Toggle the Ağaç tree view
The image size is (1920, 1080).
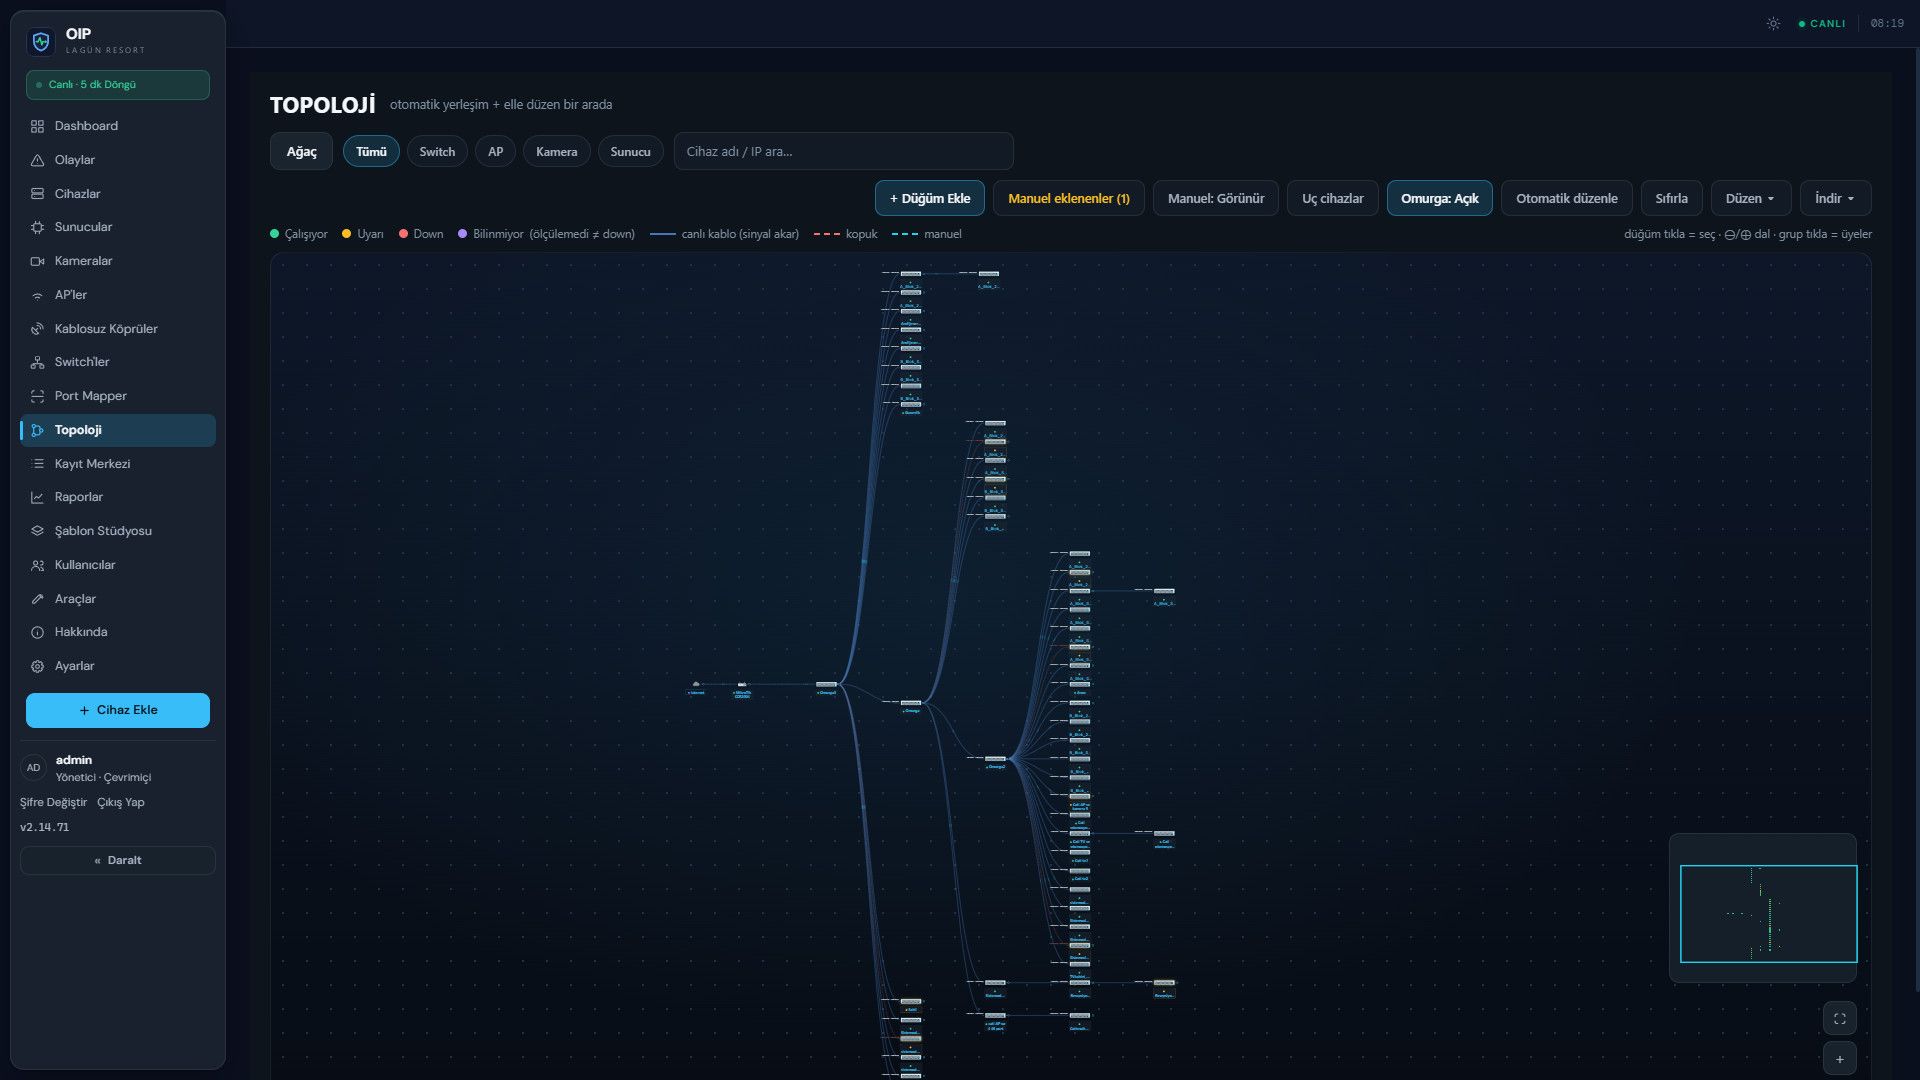pos(301,151)
